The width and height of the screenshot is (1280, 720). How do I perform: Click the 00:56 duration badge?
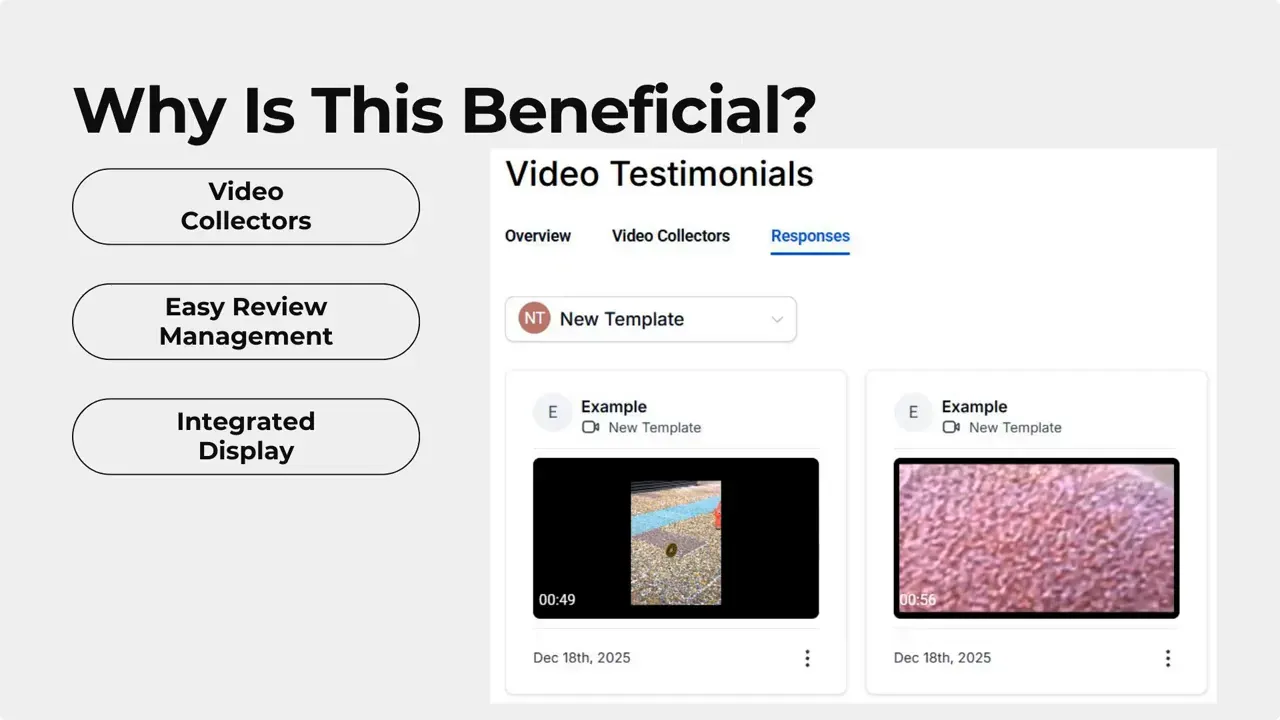pyautogui.click(x=917, y=599)
